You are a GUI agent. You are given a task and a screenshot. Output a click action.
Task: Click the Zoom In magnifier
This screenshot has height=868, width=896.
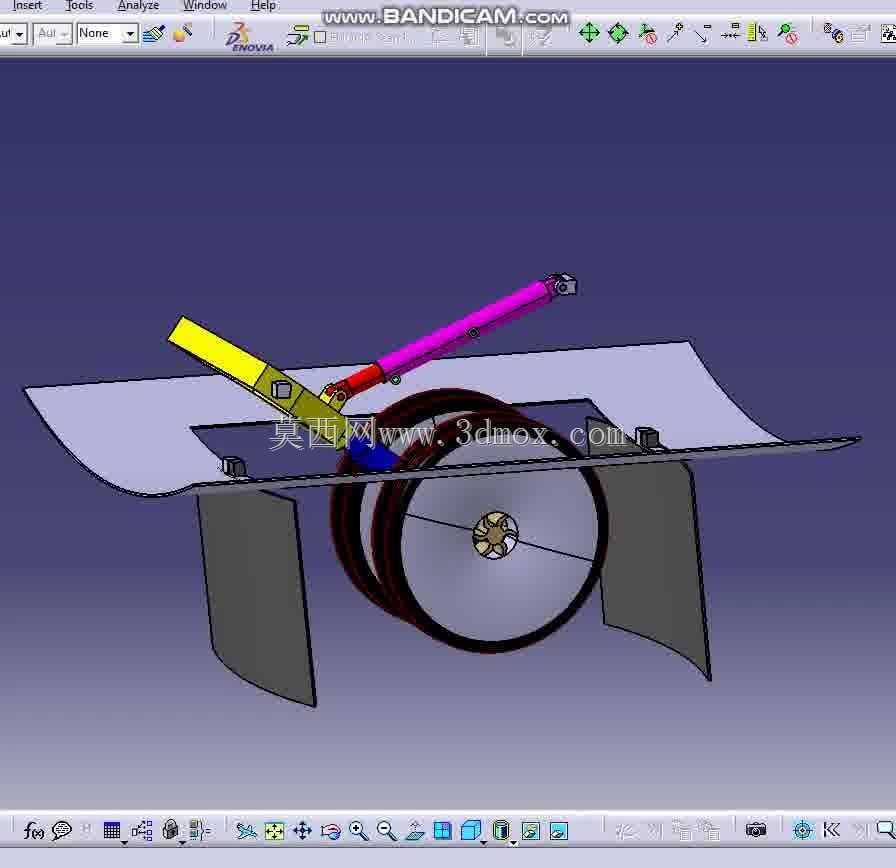point(358,830)
